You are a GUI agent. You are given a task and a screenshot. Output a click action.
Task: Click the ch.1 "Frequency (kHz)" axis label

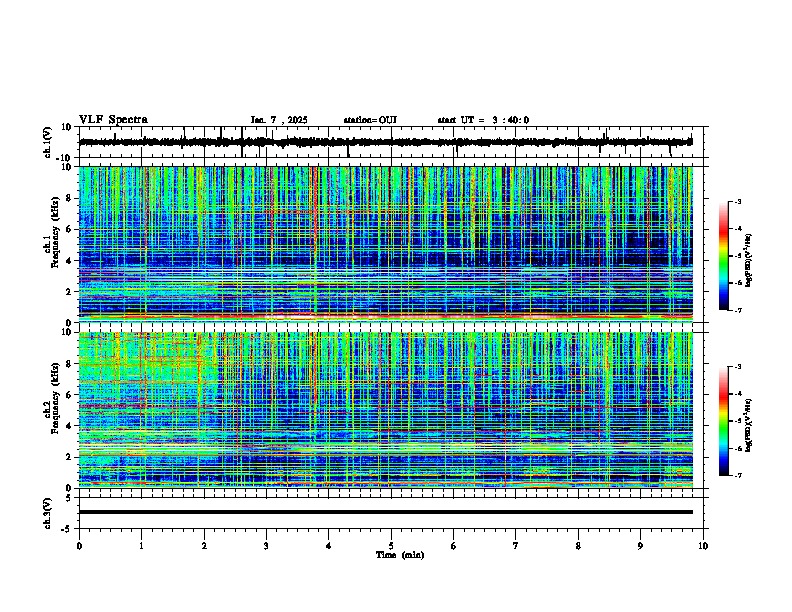55,232
